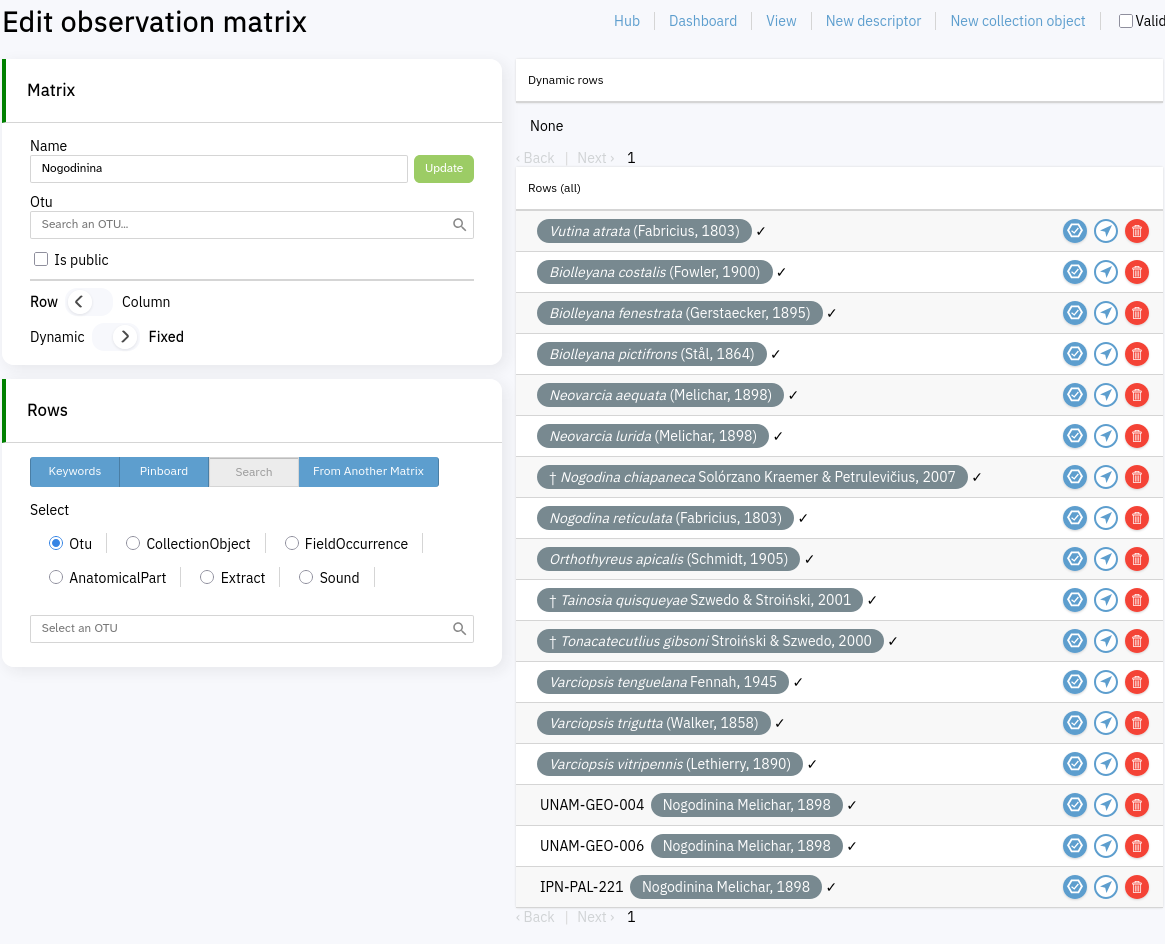Toggle the Row/Column switch
This screenshot has height=944, width=1165.
[x=89, y=302]
